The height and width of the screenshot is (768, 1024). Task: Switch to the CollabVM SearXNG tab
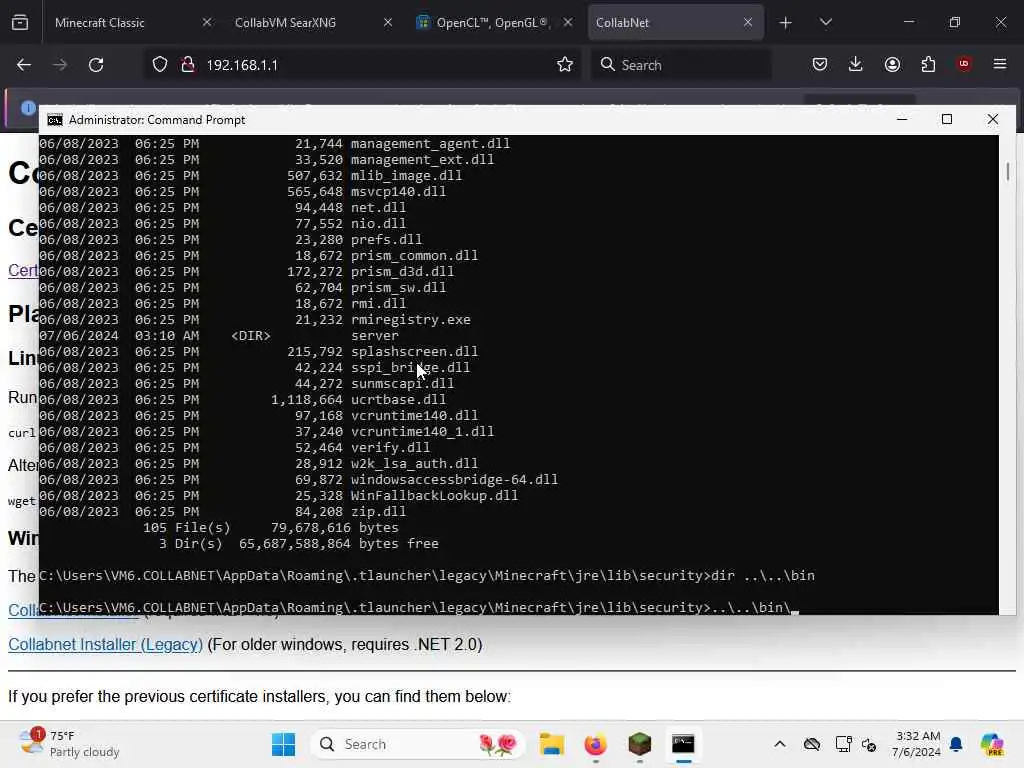(x=285, y=23)
